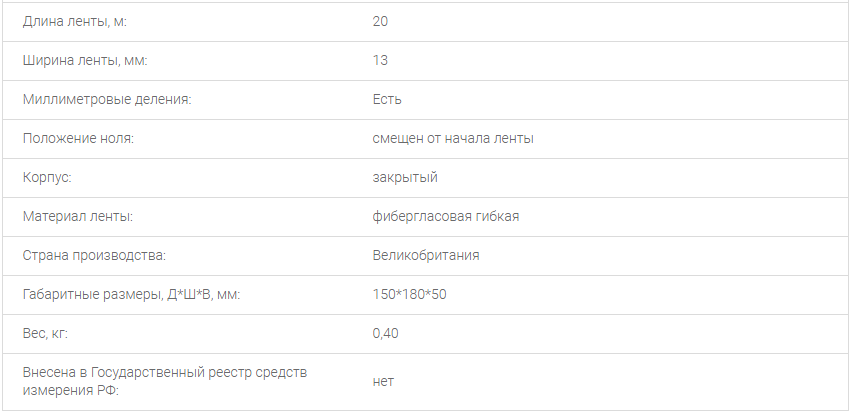Click the 'Страна производства:' label
This screenshot has height=414, width=851.
click(94, 255)
